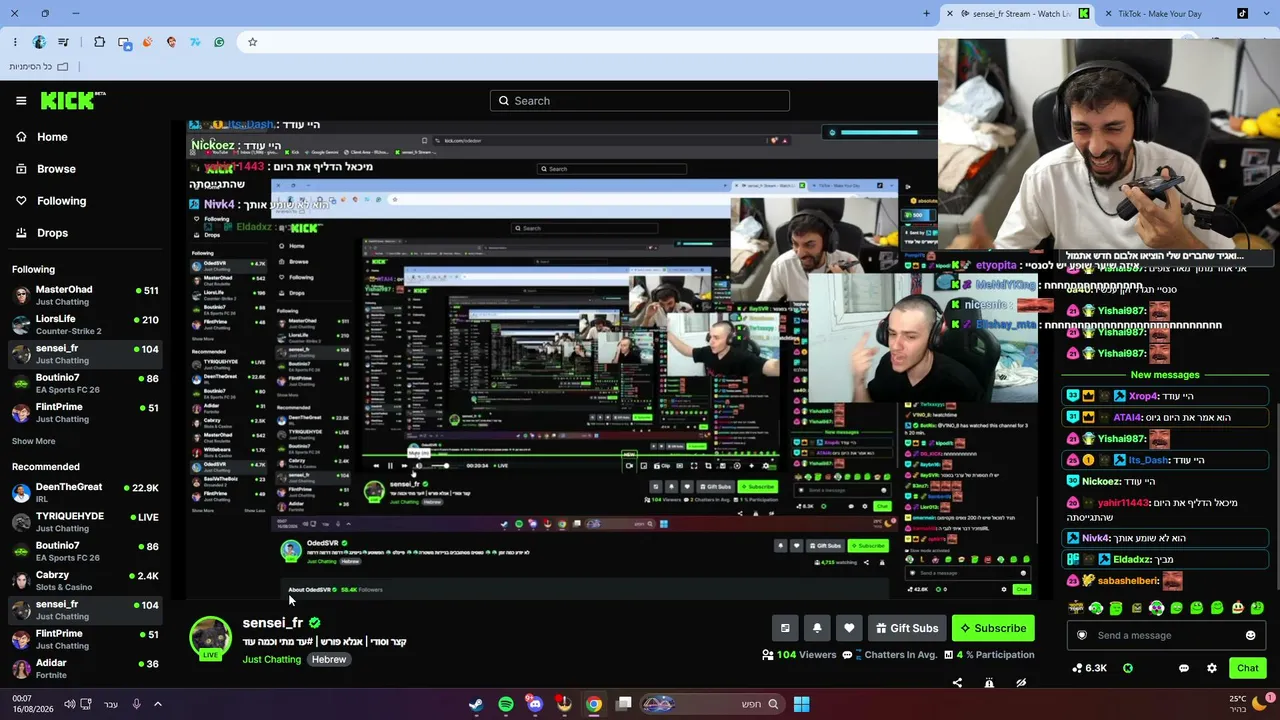
Task: Open the Chrome extensions puzzle icon
Action: [99, 42]
